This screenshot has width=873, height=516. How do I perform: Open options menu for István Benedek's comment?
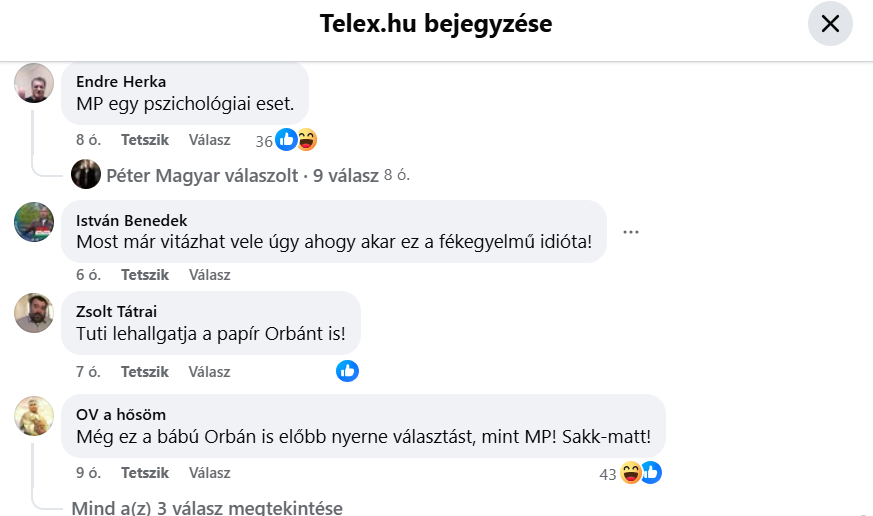[631, 232]
